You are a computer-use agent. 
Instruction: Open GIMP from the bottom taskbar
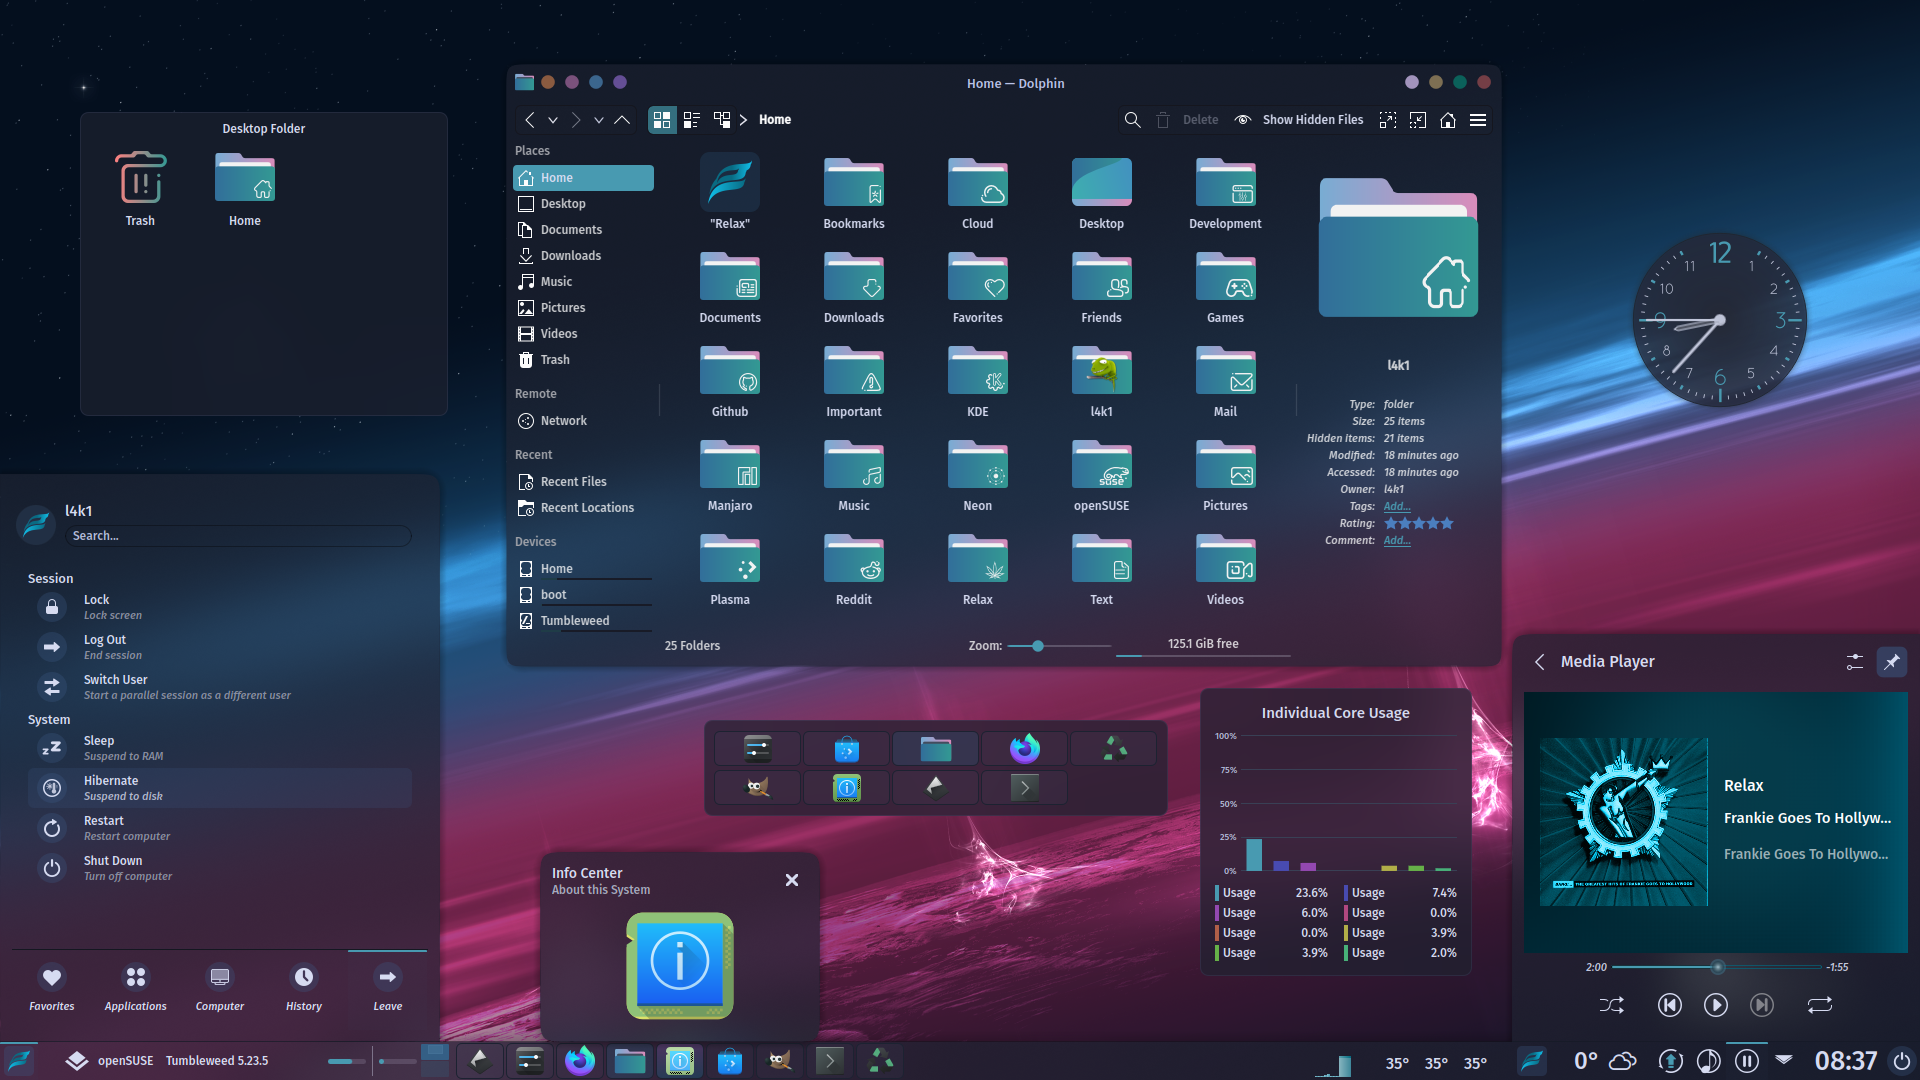pos(780,1061)
